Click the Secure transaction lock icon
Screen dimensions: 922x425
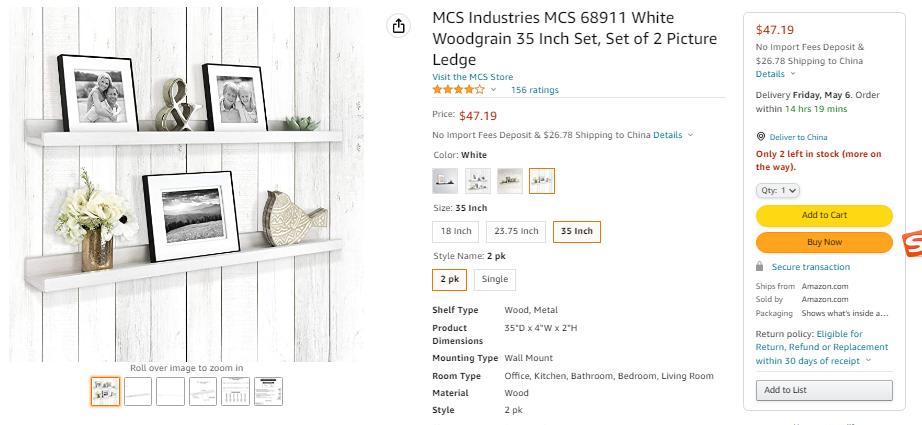pyautogui.click(x=761, y=267)
